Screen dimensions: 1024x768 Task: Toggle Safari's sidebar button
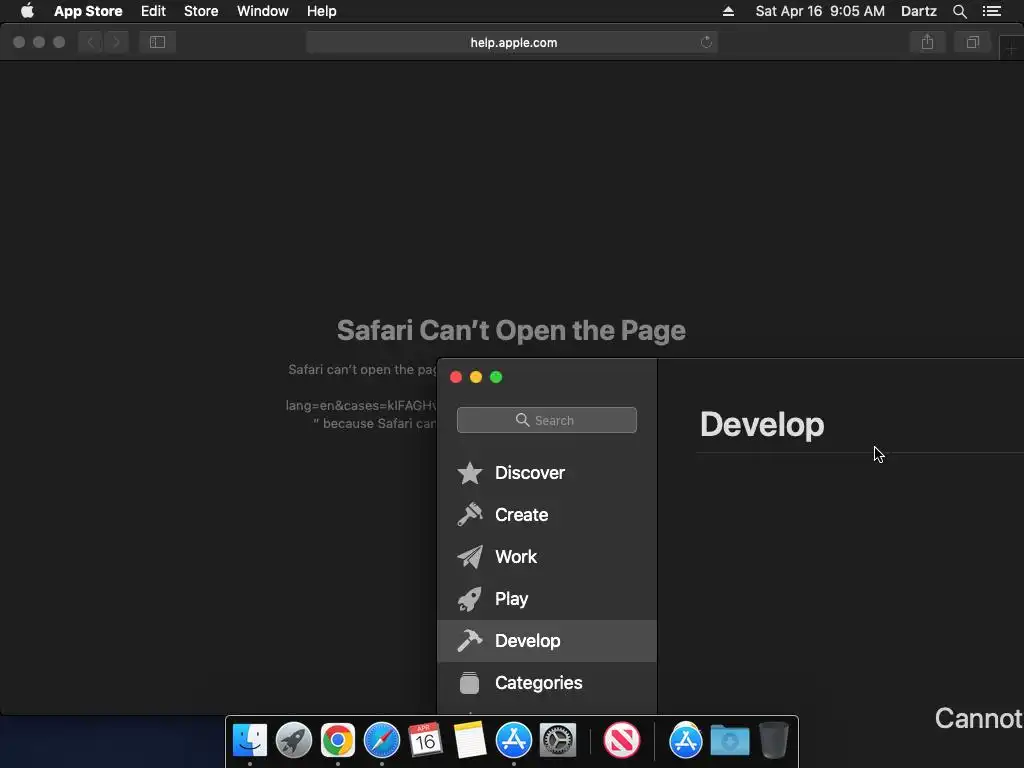coord(157,42)
